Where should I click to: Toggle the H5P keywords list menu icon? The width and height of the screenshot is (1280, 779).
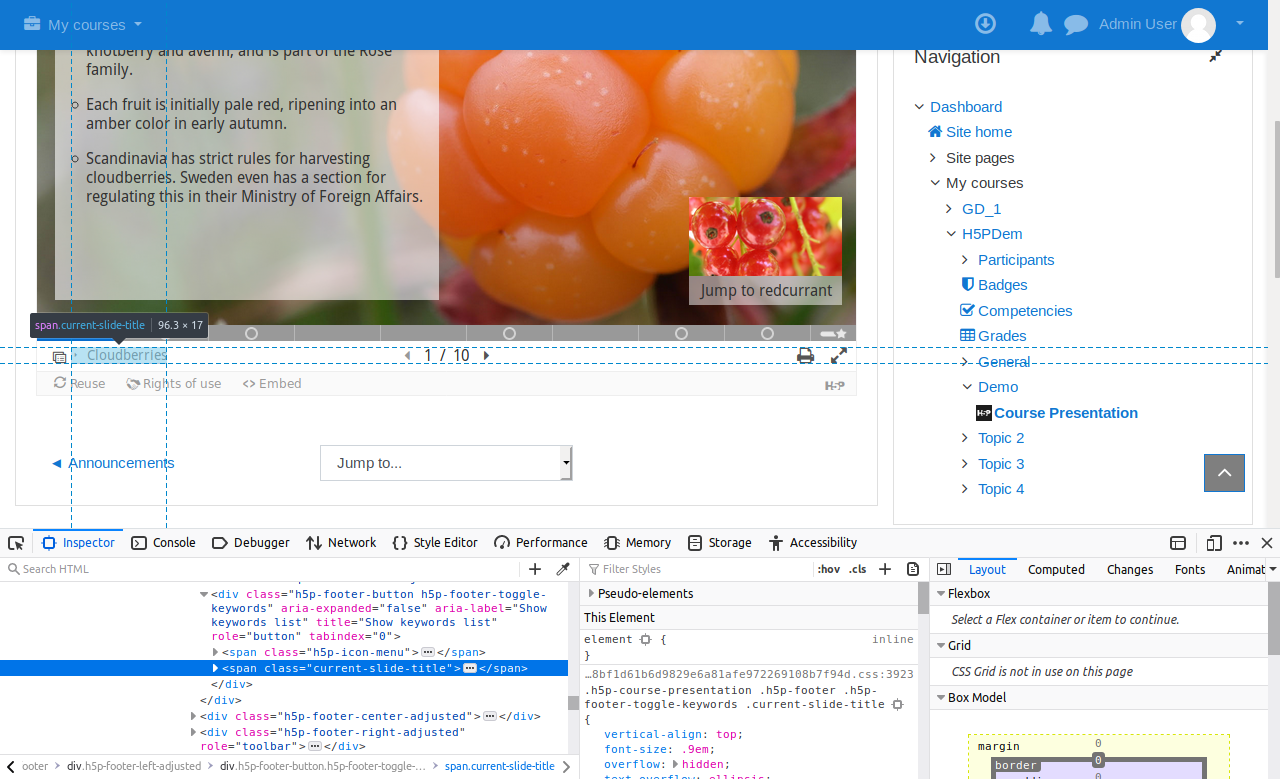coord(59,356)
